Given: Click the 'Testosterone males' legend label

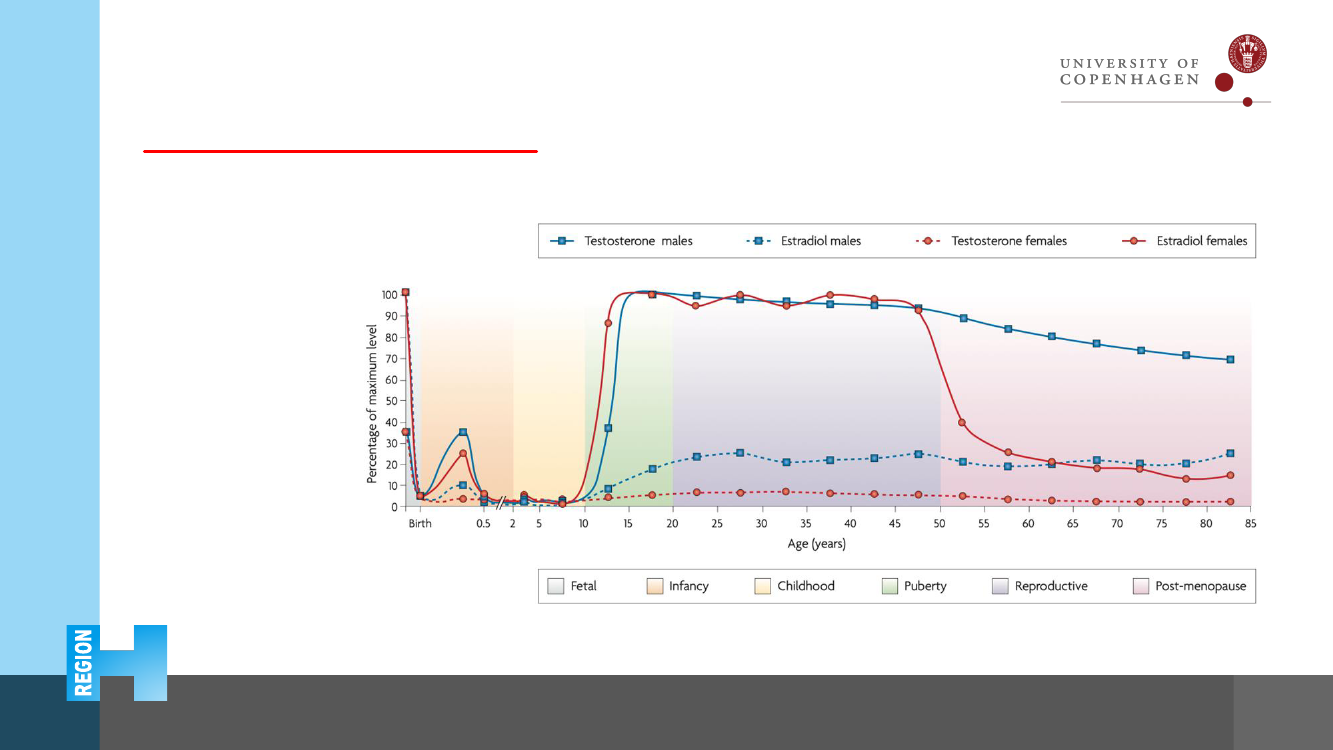Looking at the screenshot, I should pyautogui.click(x=639, y=241).
